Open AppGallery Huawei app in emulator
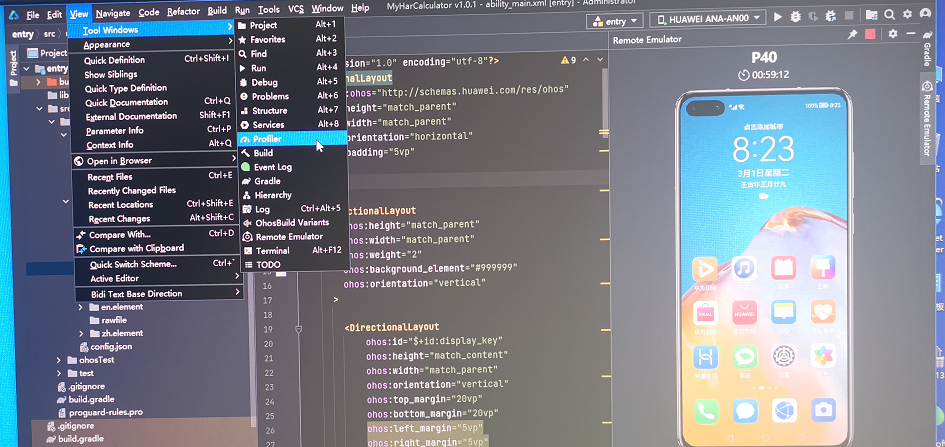Screen dimensions: 945x447 coord(744,313)
